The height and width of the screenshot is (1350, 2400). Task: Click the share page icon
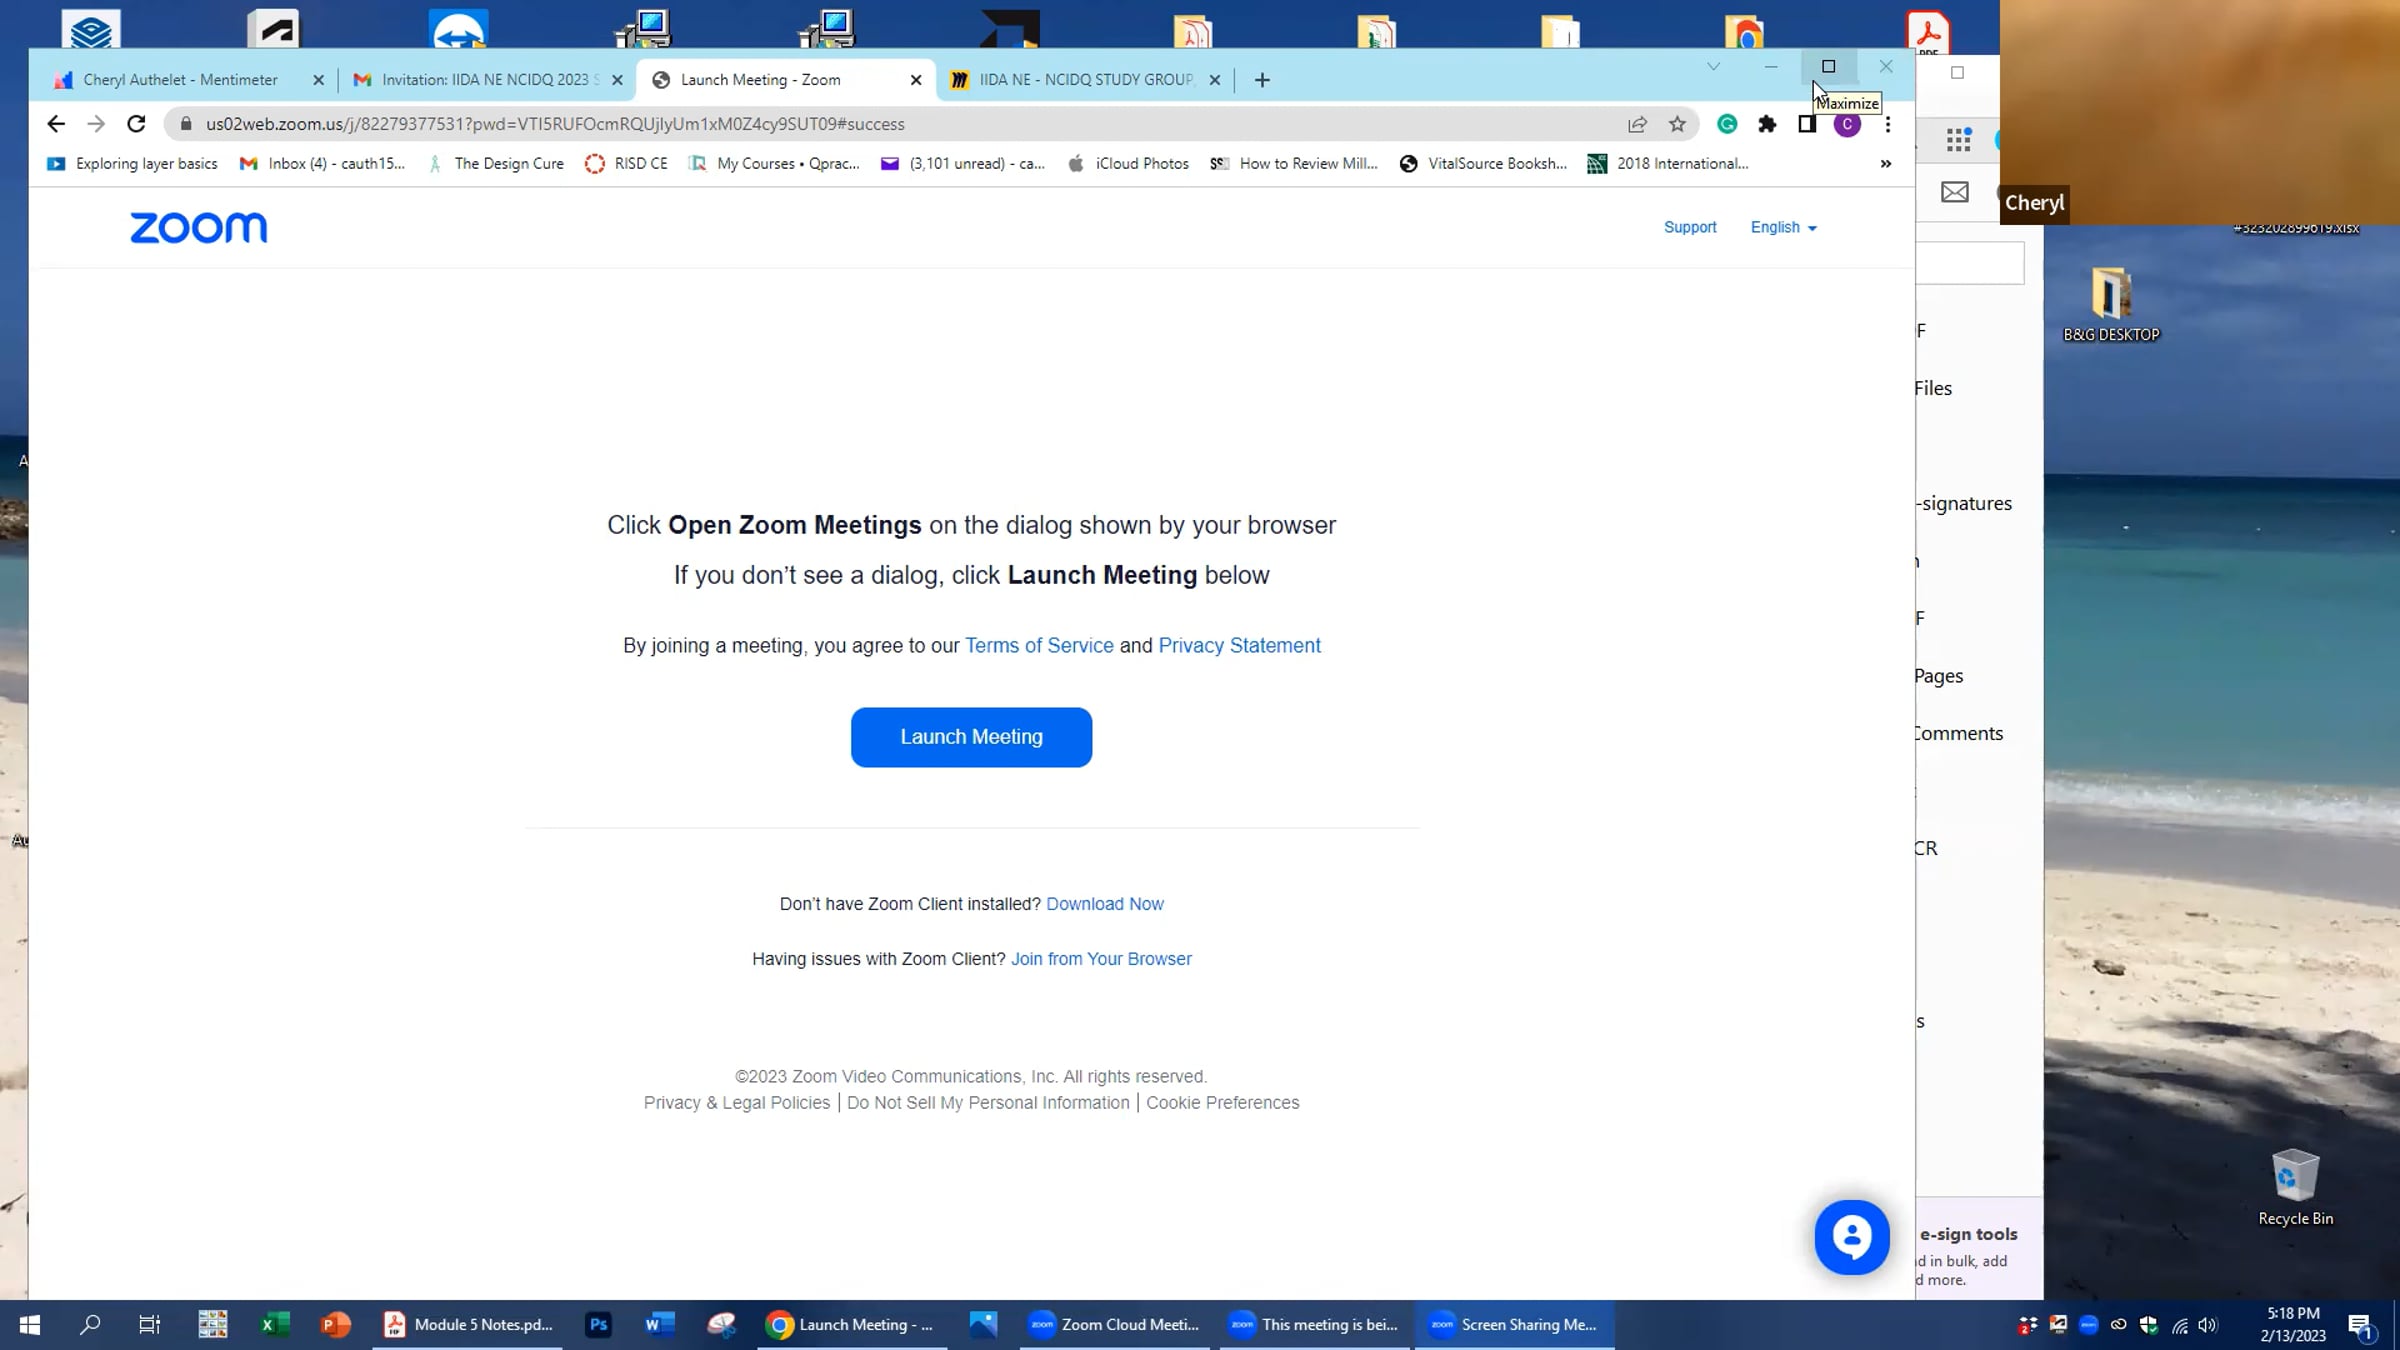1637,124
